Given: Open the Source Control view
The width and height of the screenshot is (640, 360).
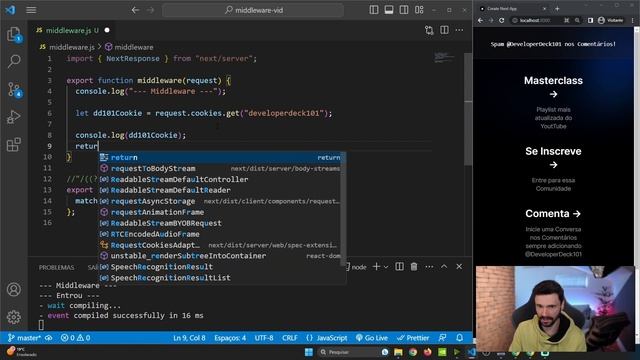Looking at the screenshot, I should [14, 89].
